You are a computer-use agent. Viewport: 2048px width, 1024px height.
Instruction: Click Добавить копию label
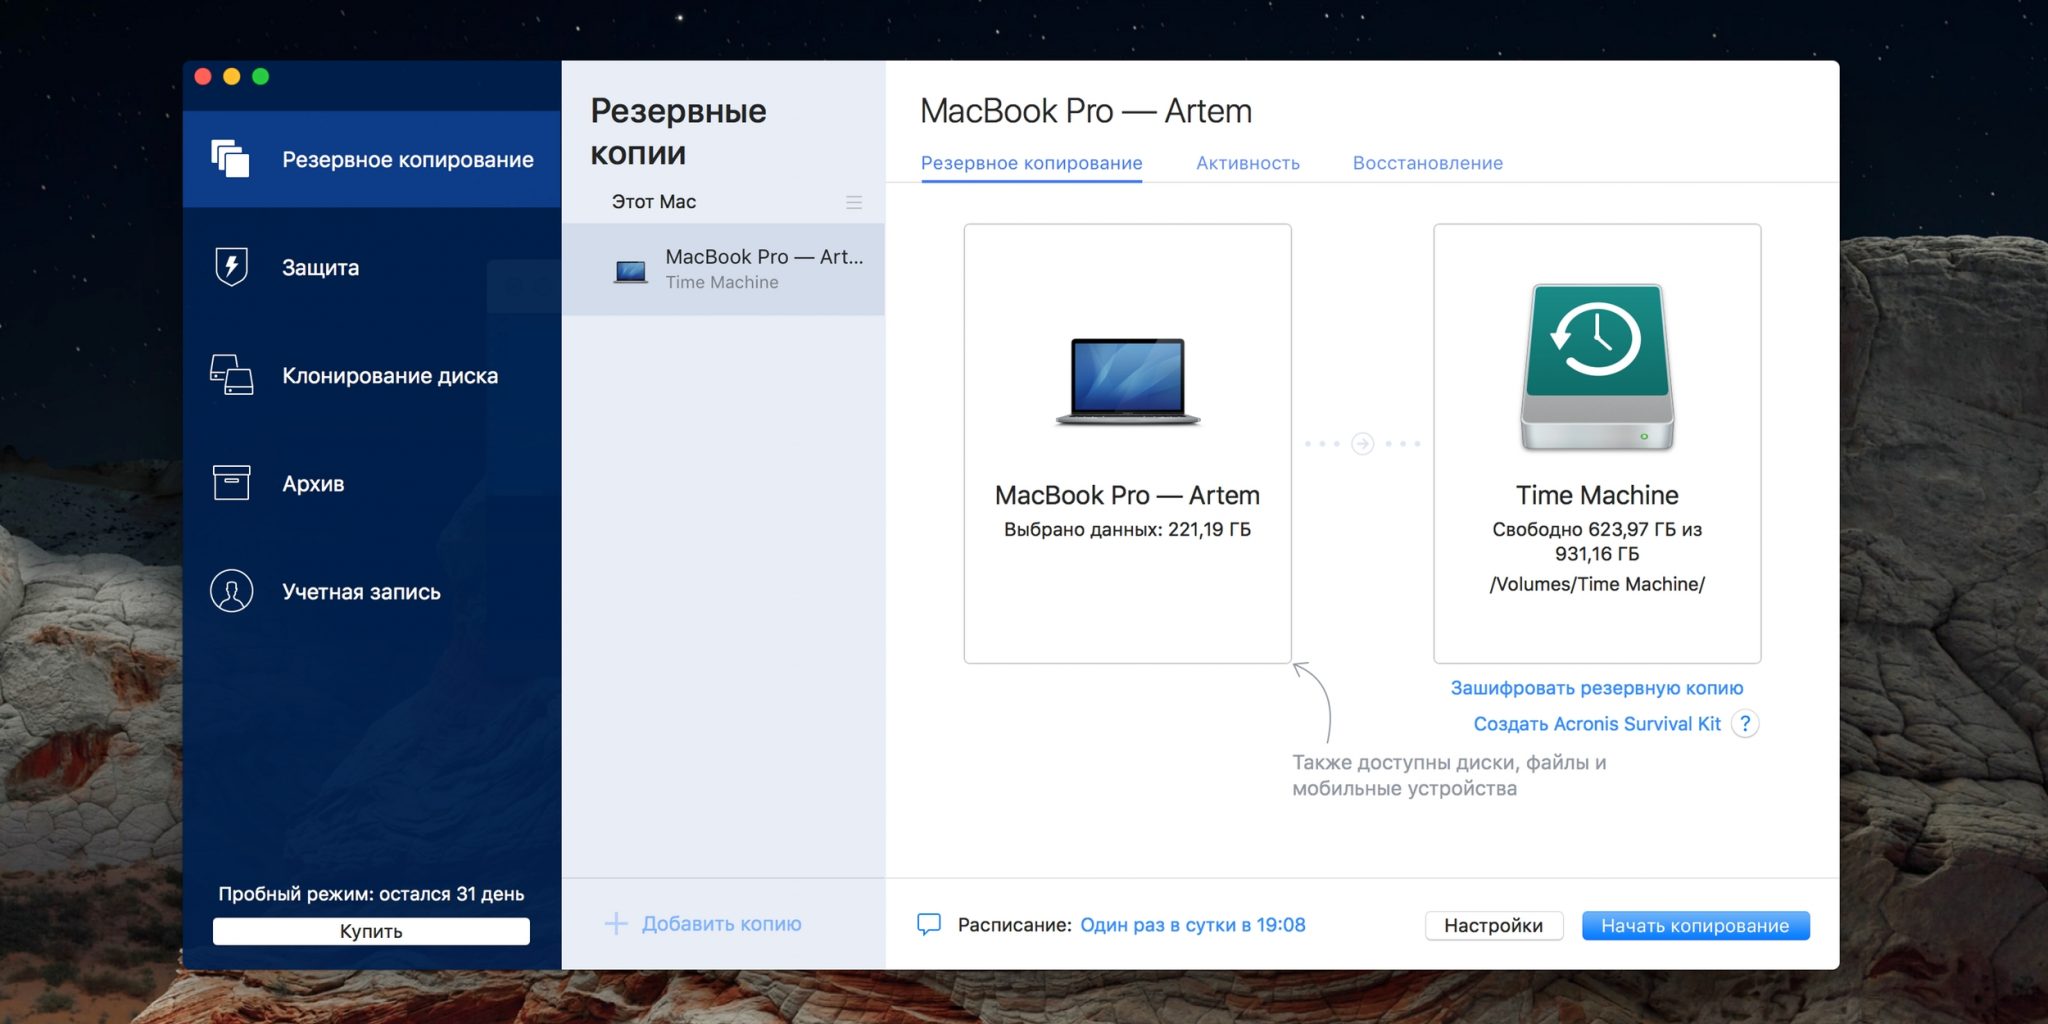(x=721, y=924)
